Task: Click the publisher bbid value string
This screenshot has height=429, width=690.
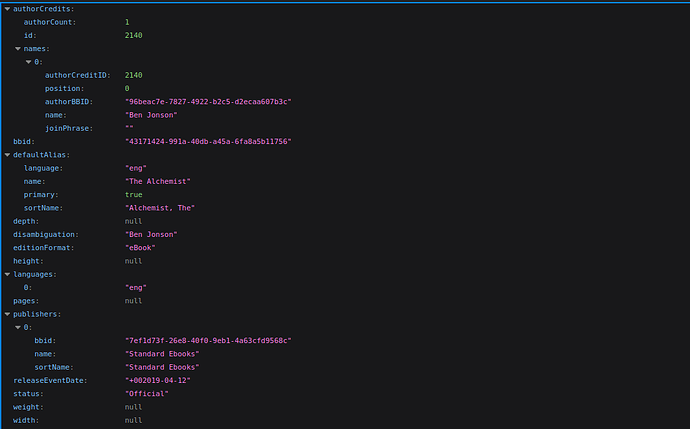Action: 208,340
